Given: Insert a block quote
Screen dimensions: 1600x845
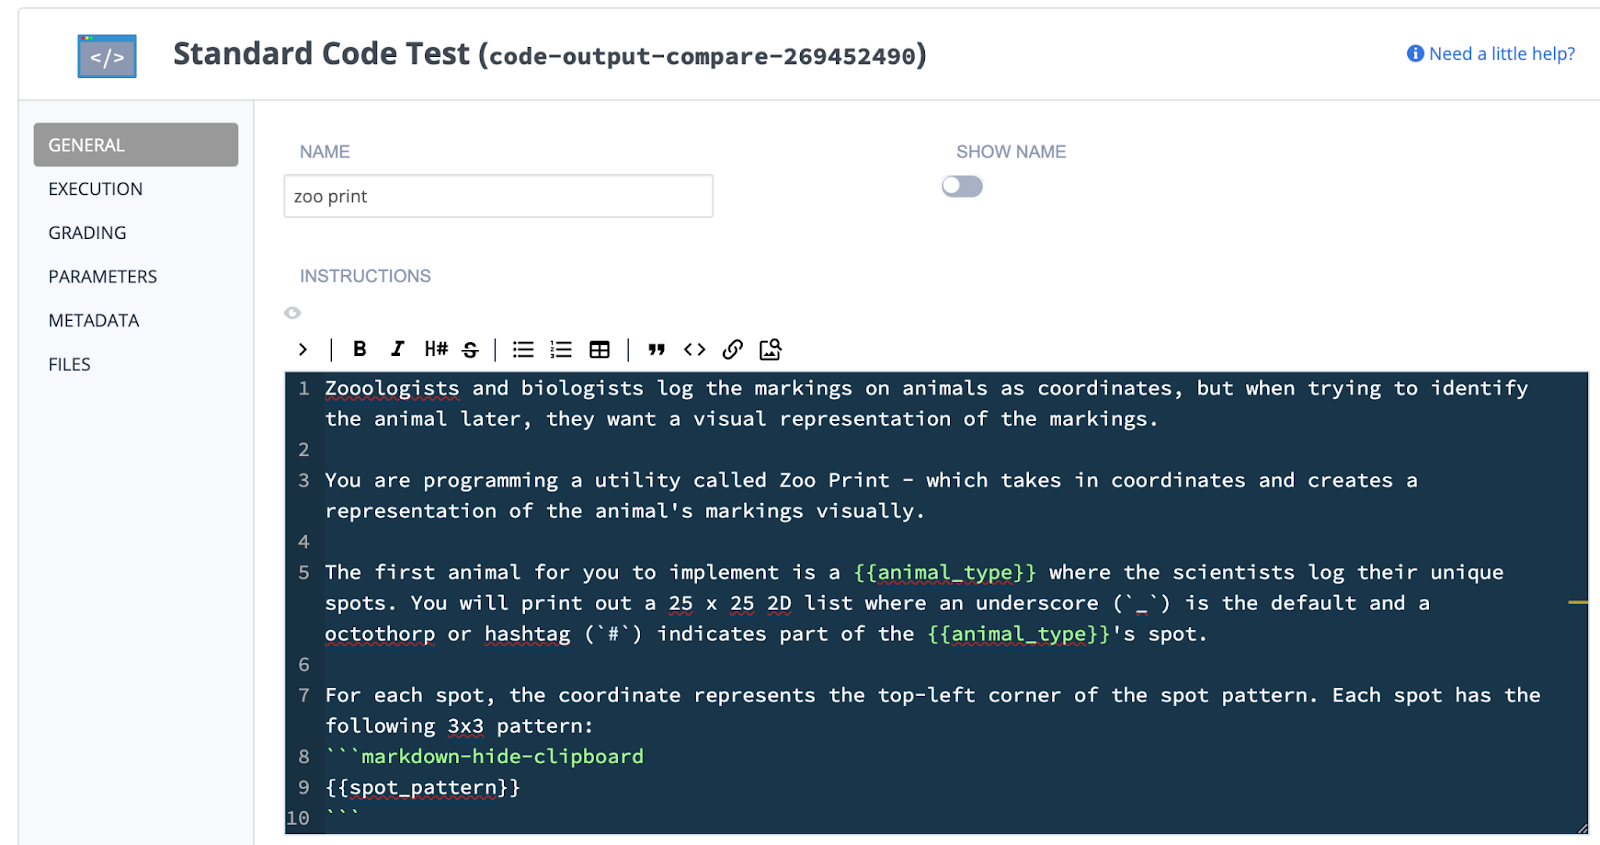Looking at the screenshot, I should point(656,349).
